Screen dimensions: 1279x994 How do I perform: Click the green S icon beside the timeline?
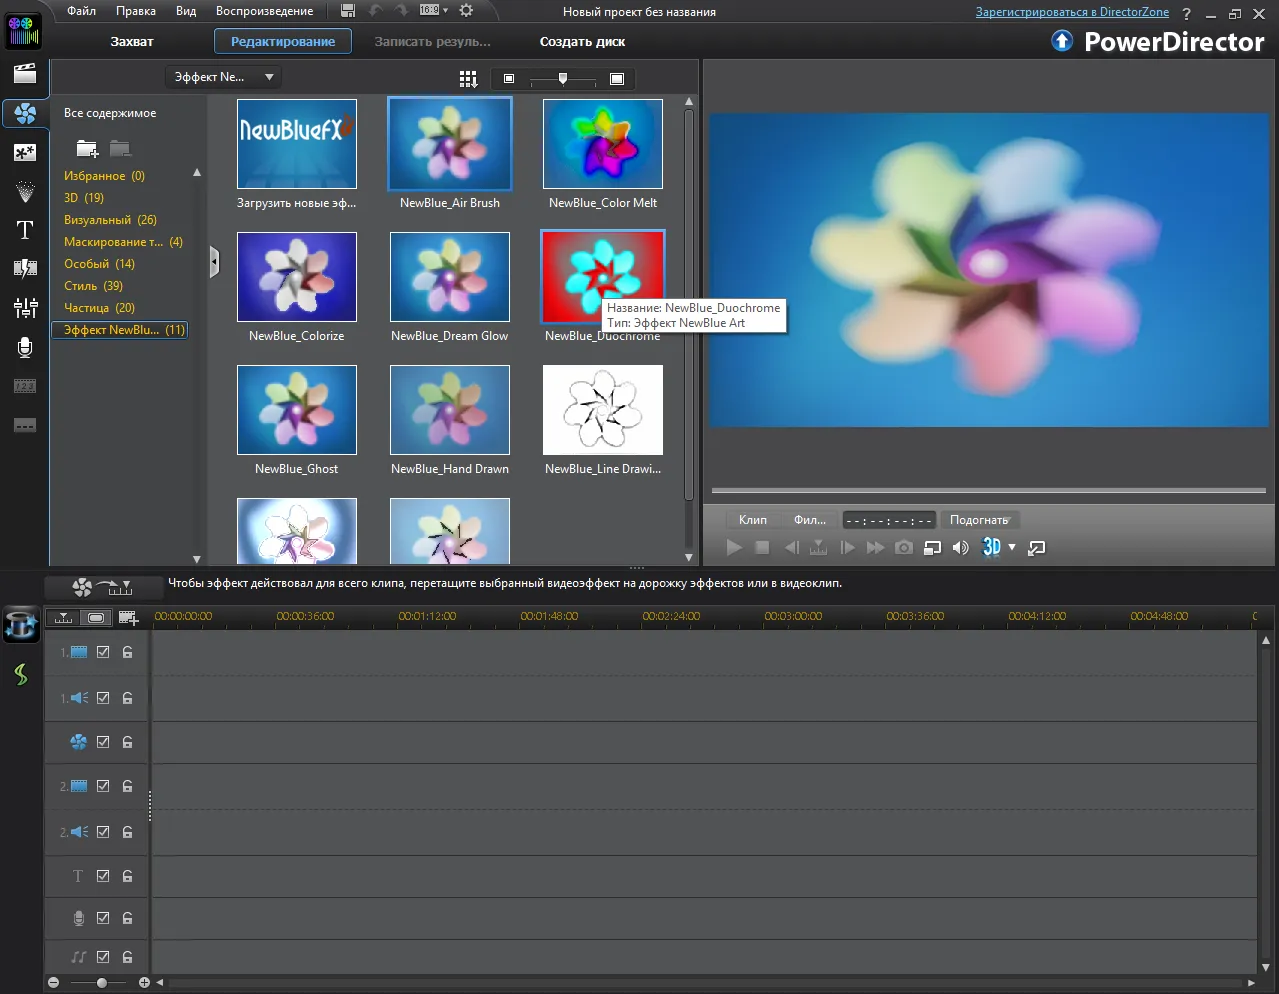[21, 674]
